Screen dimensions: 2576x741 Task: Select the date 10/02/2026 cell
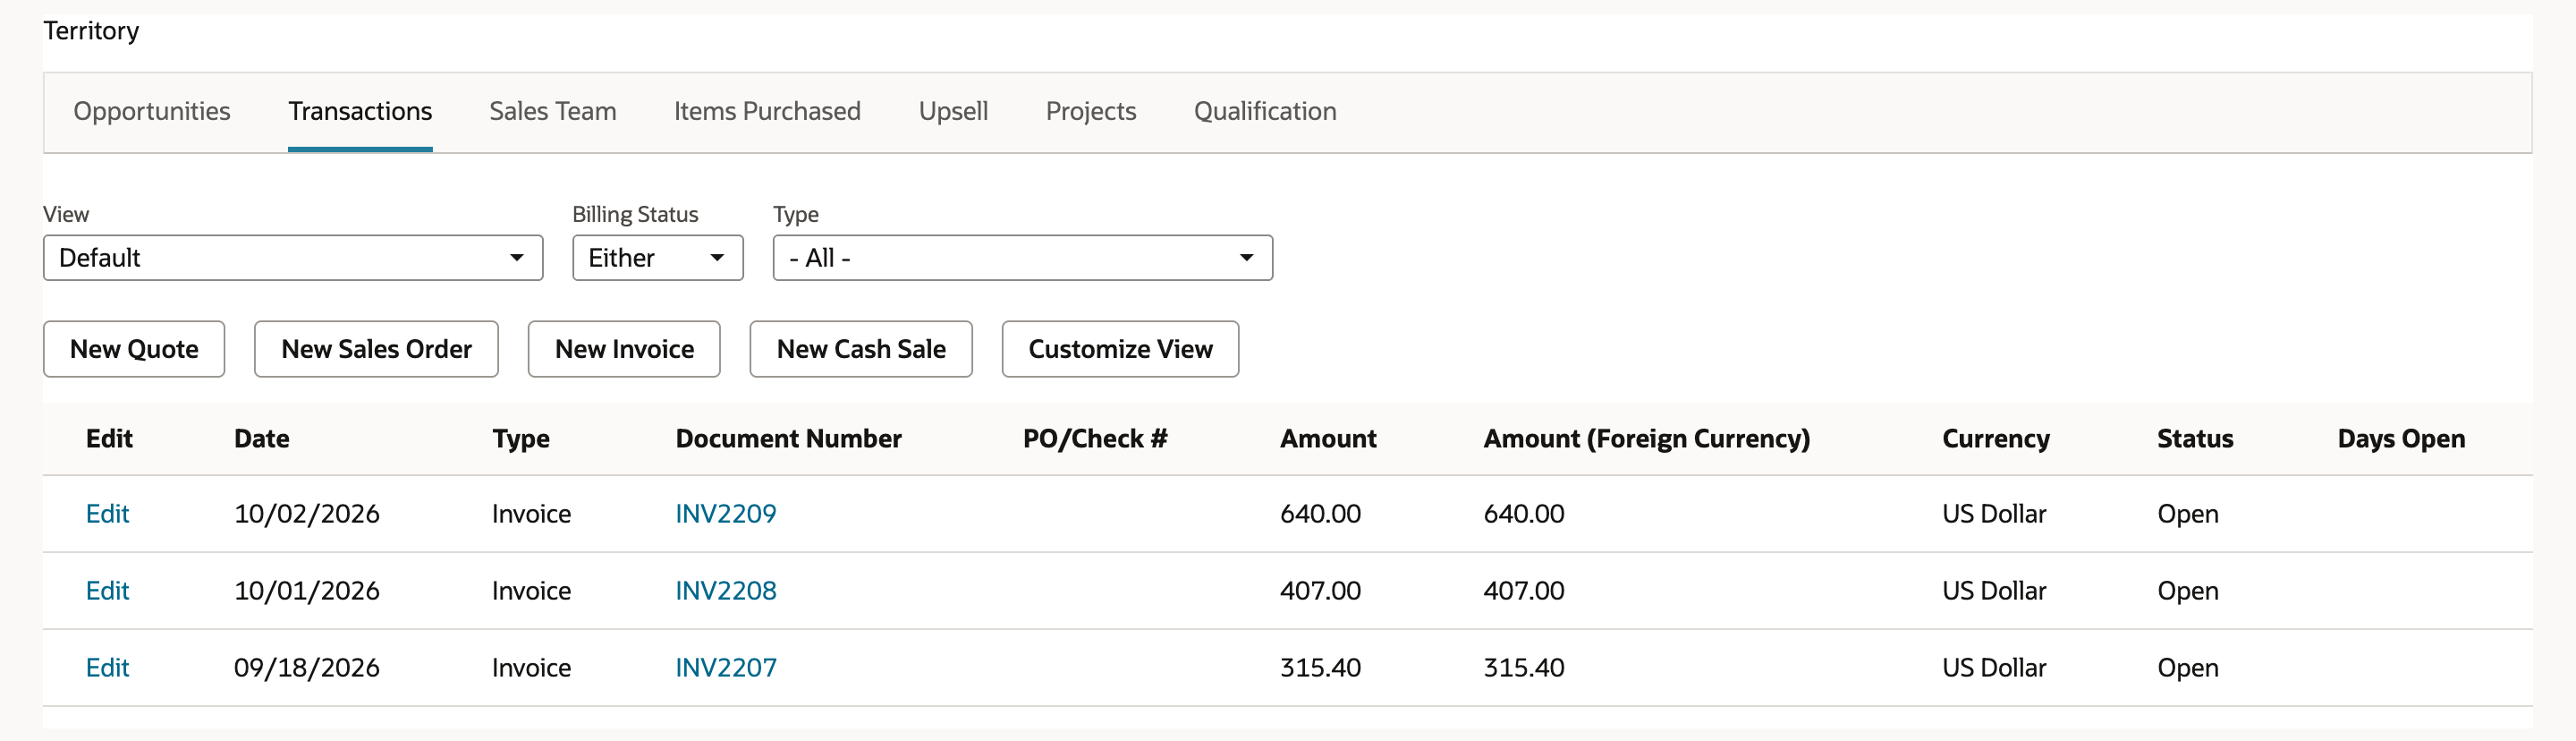pos(307,514)
